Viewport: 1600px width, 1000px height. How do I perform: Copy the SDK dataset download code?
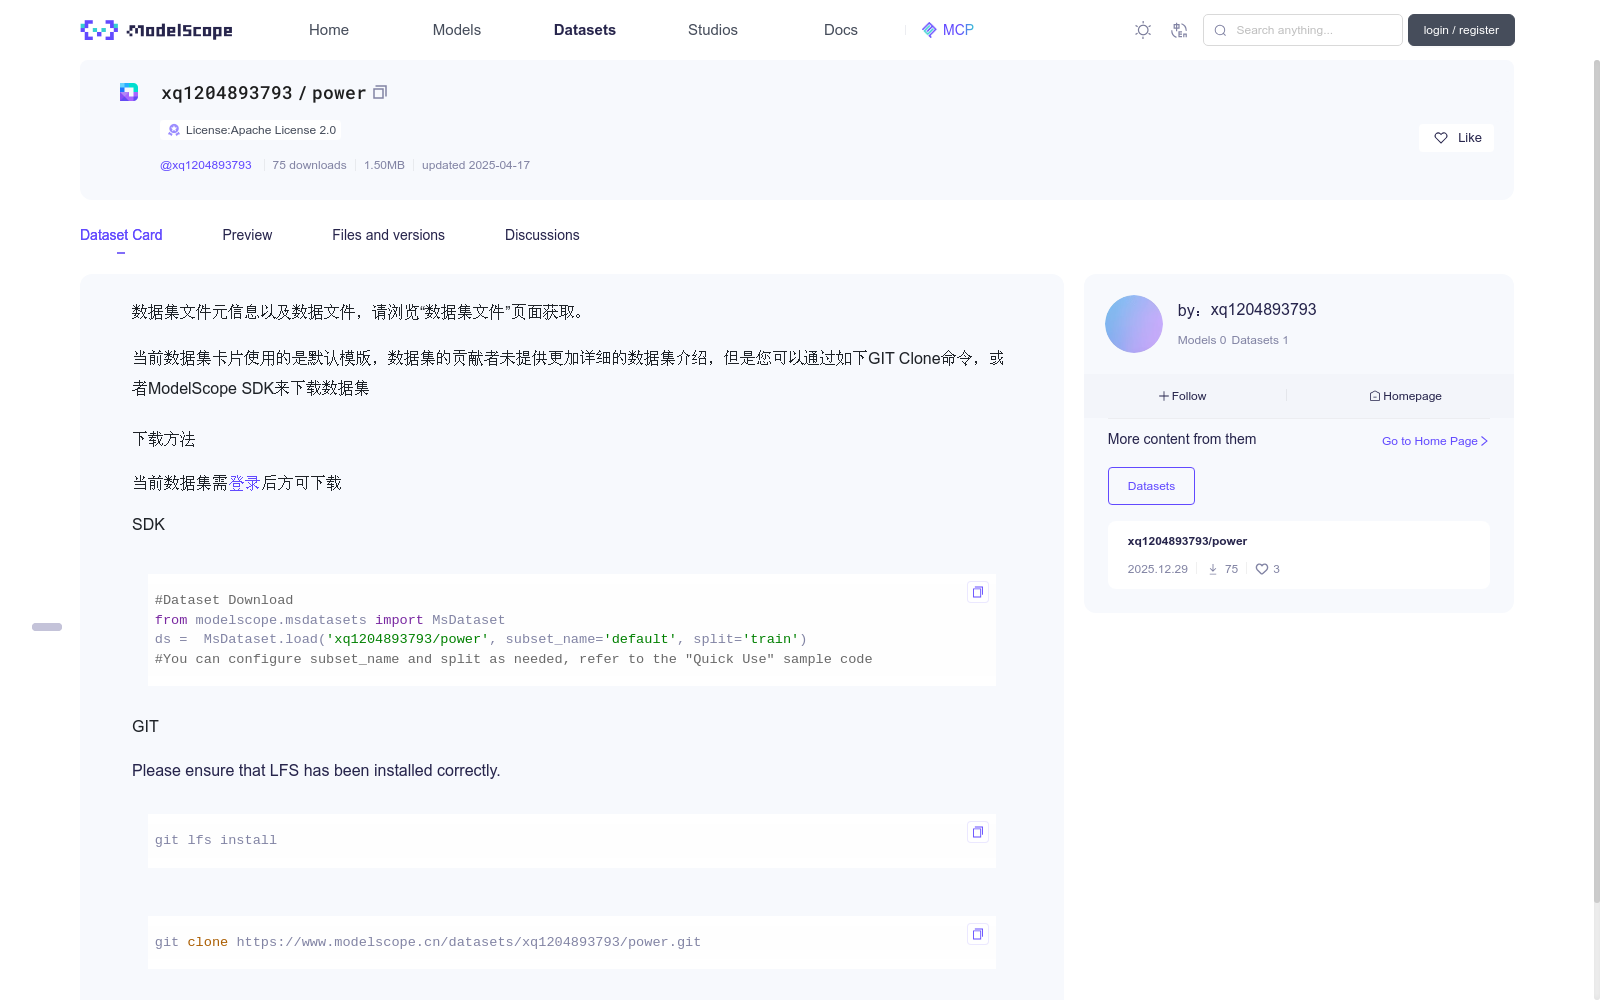(x=978, y=592)
